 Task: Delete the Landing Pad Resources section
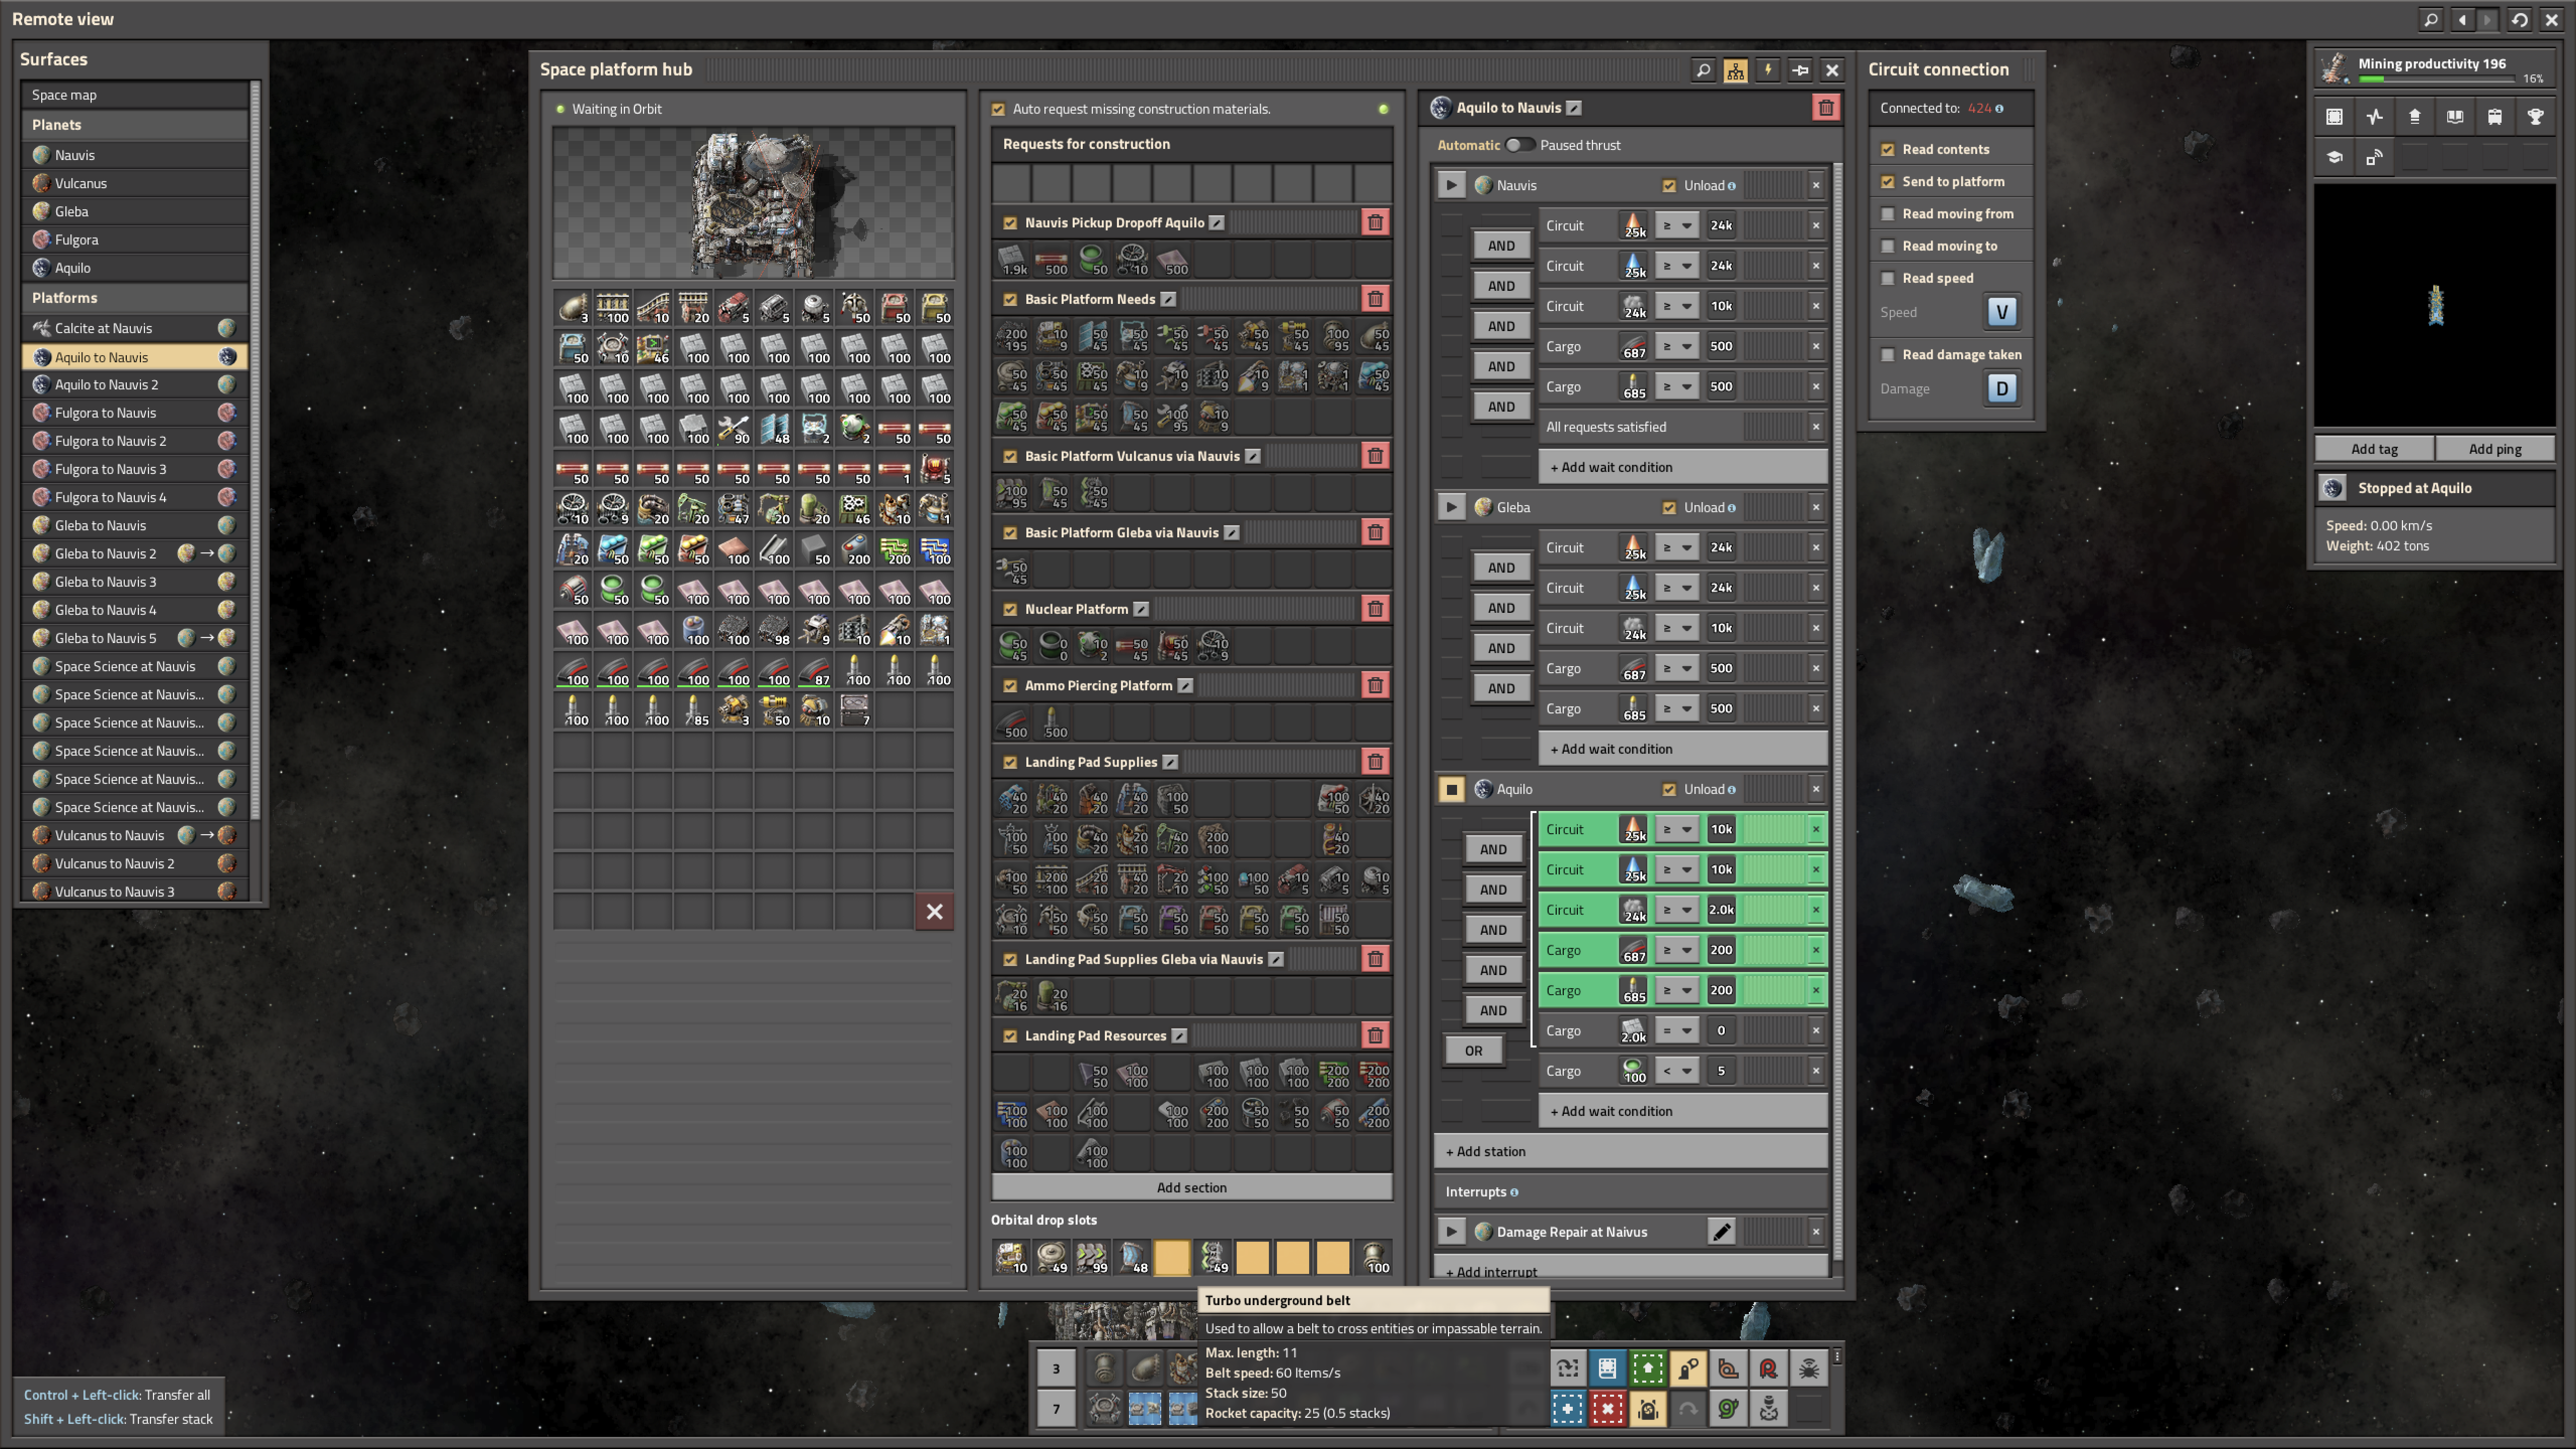[1375, 1036]
